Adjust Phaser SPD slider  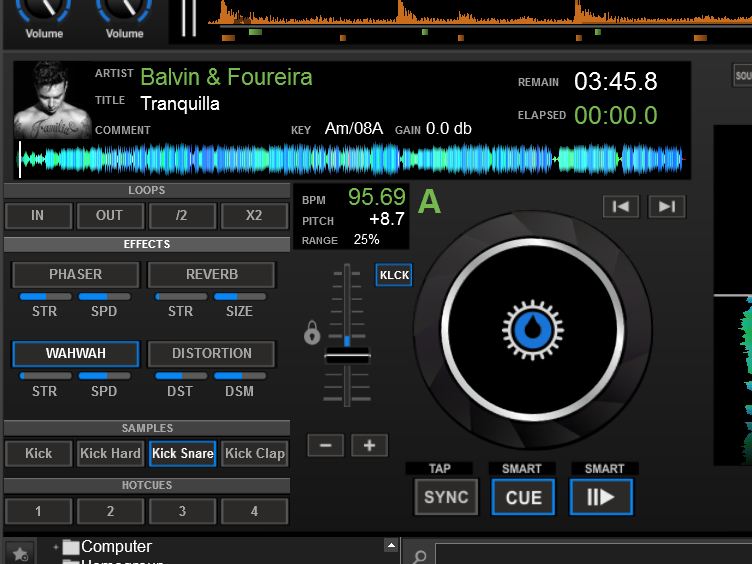[x=104, y=296]
